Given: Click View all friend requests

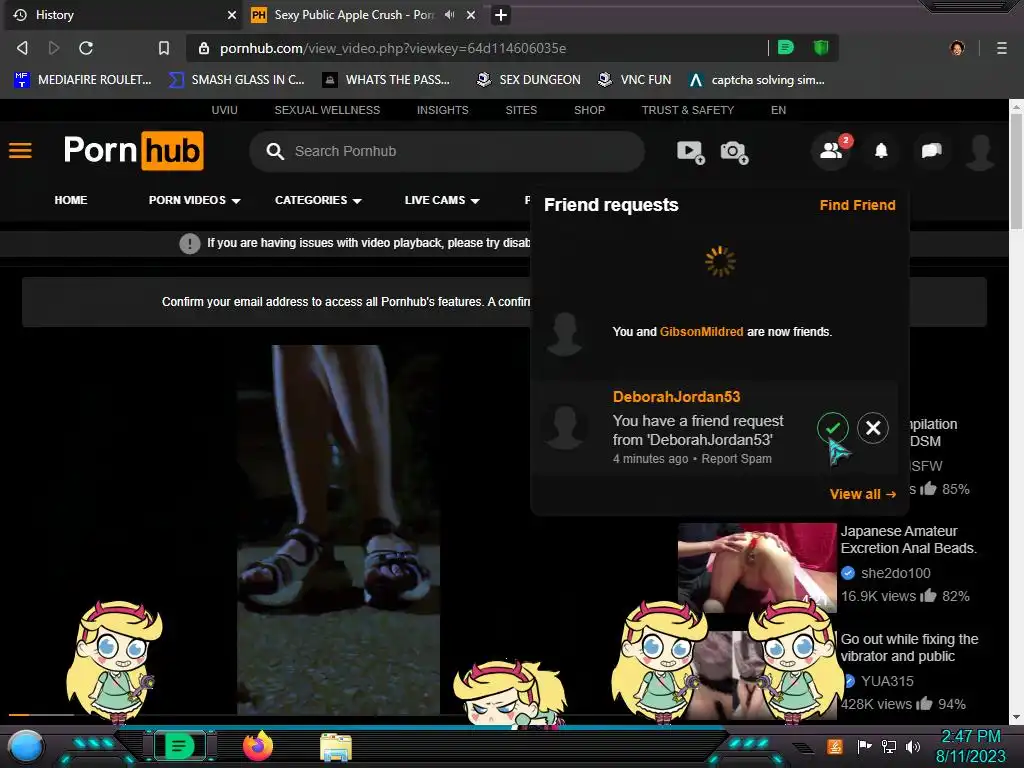Looking at the screenshot, I should pos(863,494).
